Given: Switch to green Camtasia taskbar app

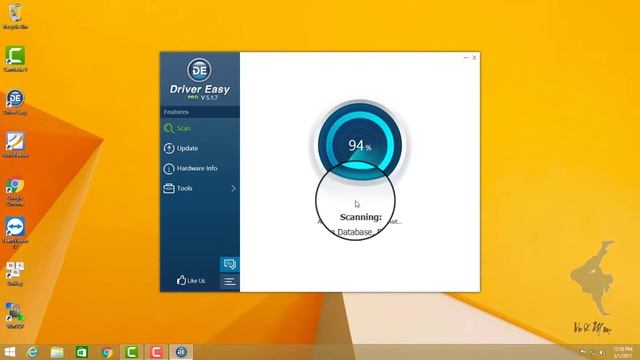Looking at the screenshot, I should (x=131, y=352).
